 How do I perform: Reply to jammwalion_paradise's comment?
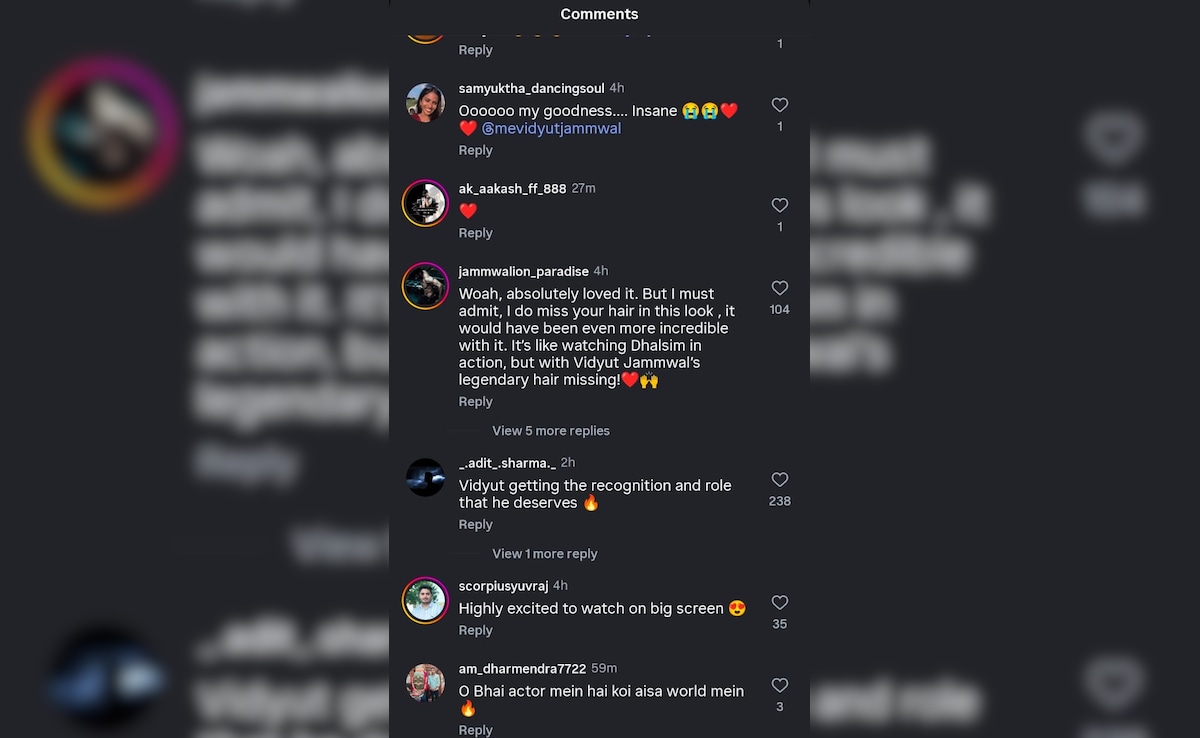tap(476, 402)
